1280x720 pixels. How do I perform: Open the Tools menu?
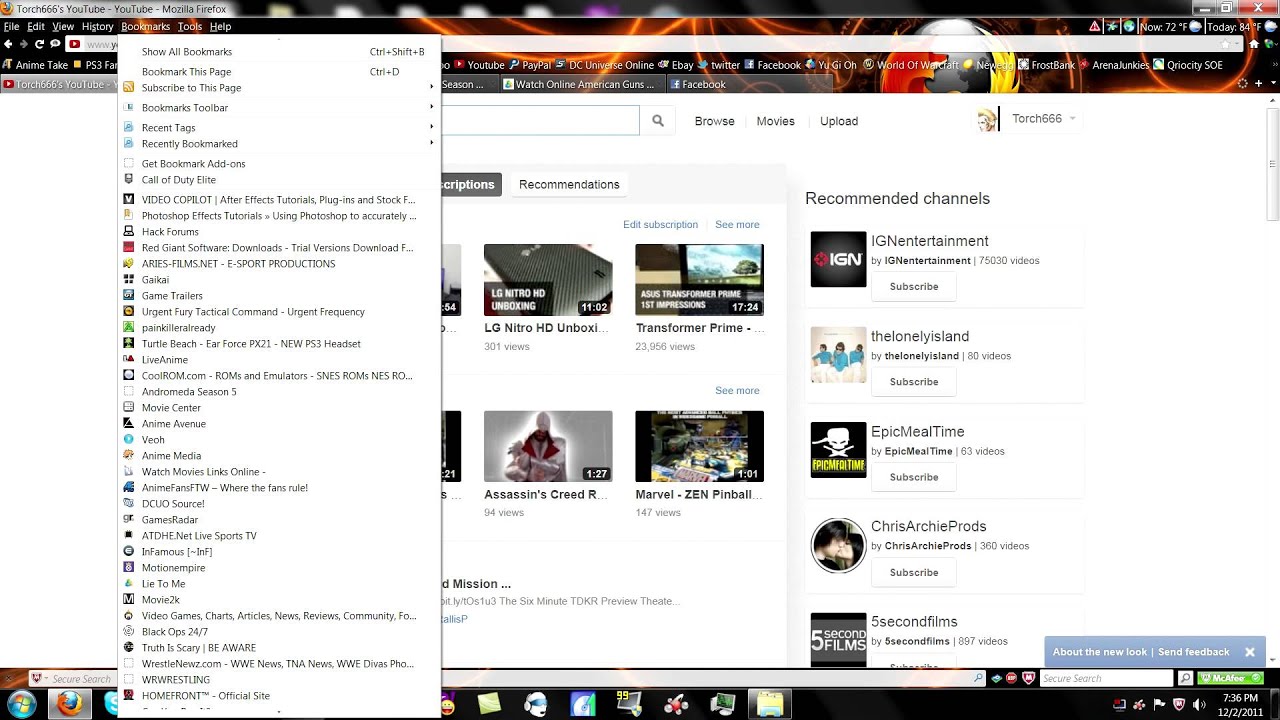click(189, 26)
